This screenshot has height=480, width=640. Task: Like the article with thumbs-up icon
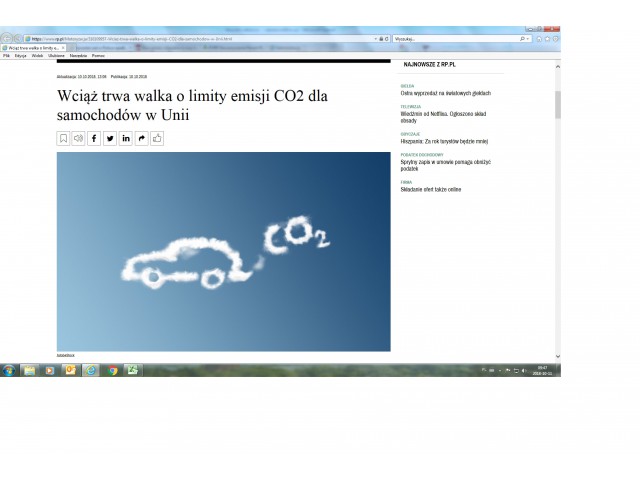[157, 139]
